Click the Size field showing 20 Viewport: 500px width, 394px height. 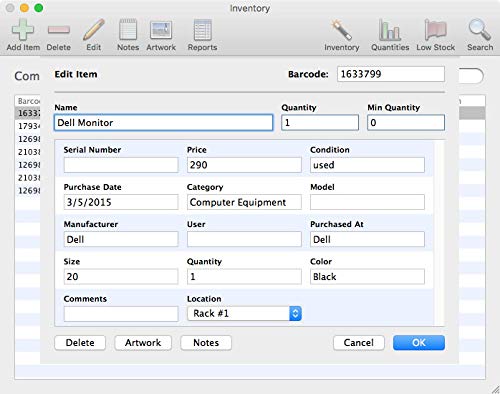point(121,277)
